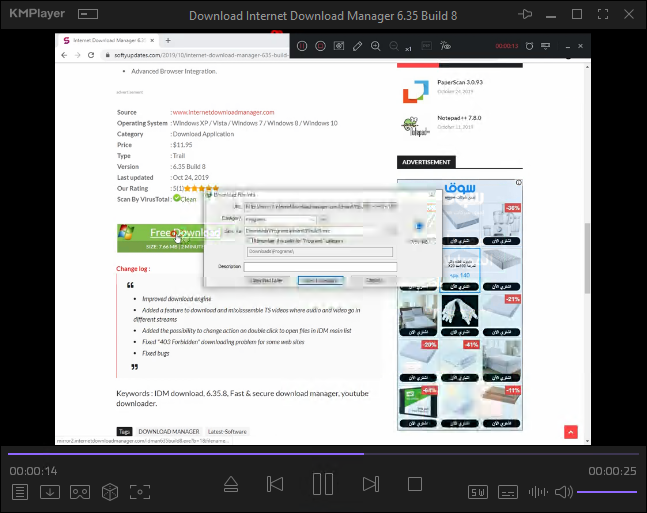Pin the player window always on top
Image resolution: width=647 pixels, height=513 pixels.
coord(525,14)
